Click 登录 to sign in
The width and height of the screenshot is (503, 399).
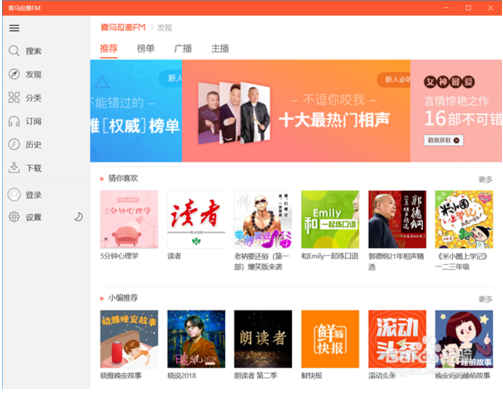(x=34, y=195)
